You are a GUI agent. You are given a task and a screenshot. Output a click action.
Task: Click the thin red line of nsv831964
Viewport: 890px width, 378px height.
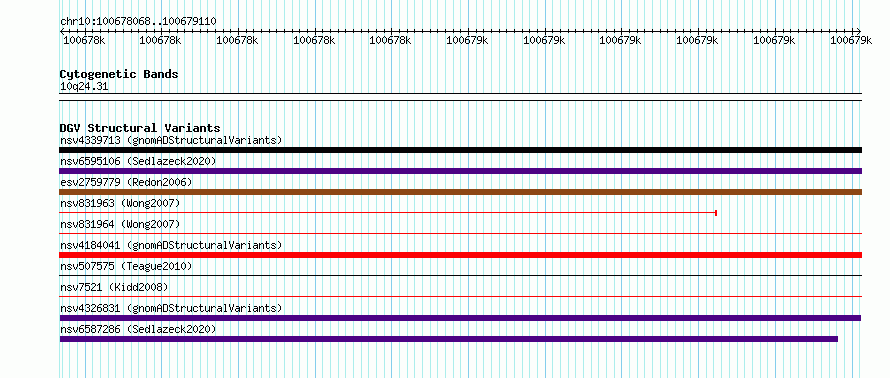[460, 233]
